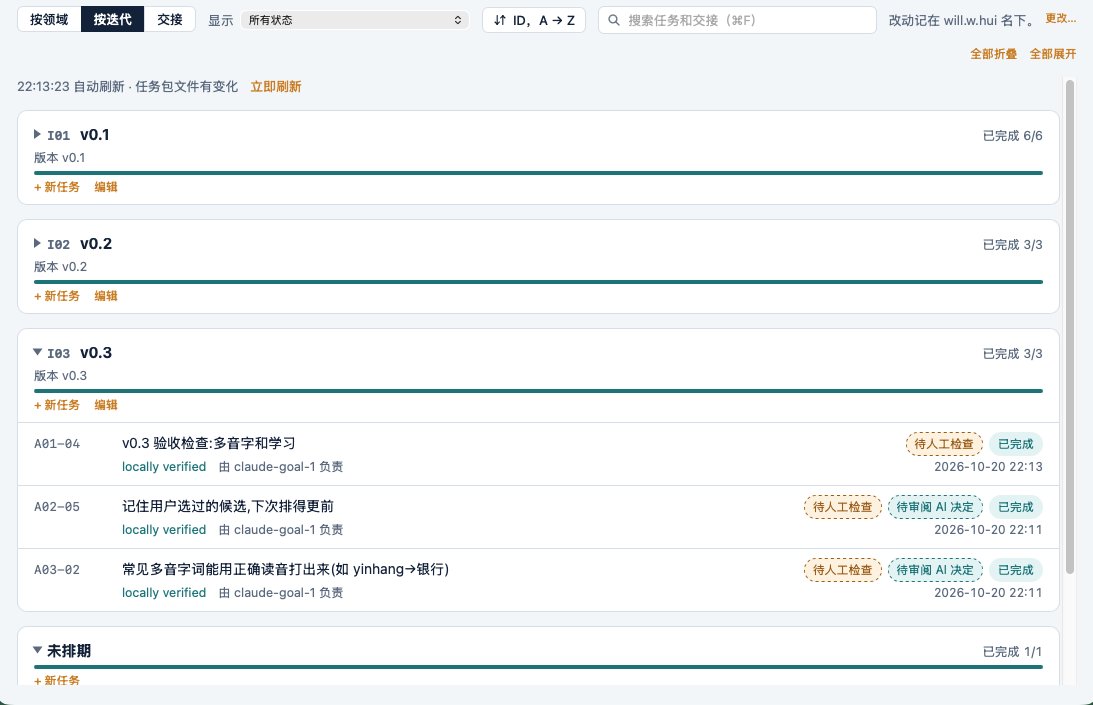1093x705 pixels.
Task: Click v0.3 progress bar
Action: coord(538,391)
